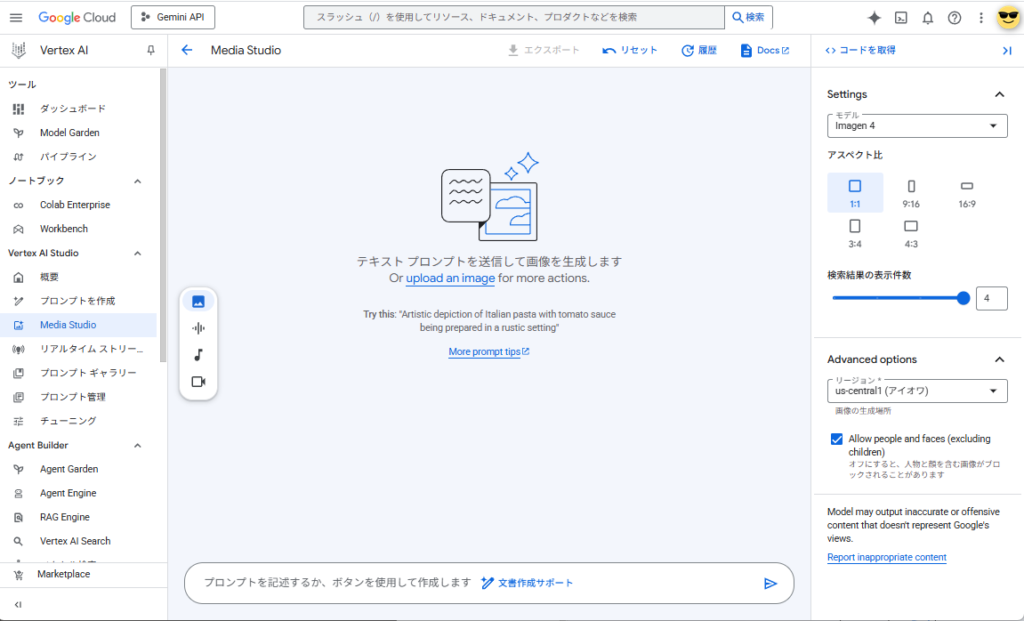Click 文書作成サポート button
The width and height of the screenshot is (1024, 621).
526,583
